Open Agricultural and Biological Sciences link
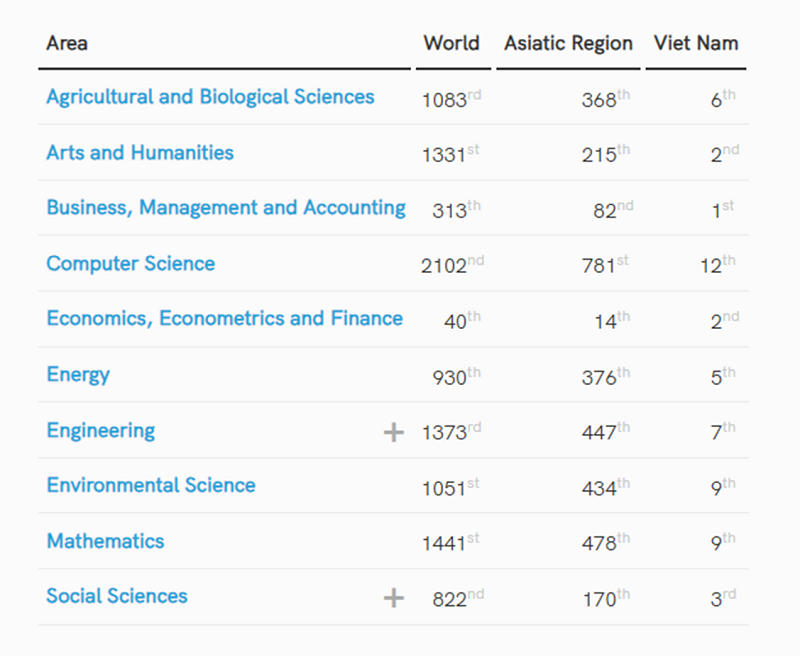This screenshot has width=800, height=656. tap(210, 97)
